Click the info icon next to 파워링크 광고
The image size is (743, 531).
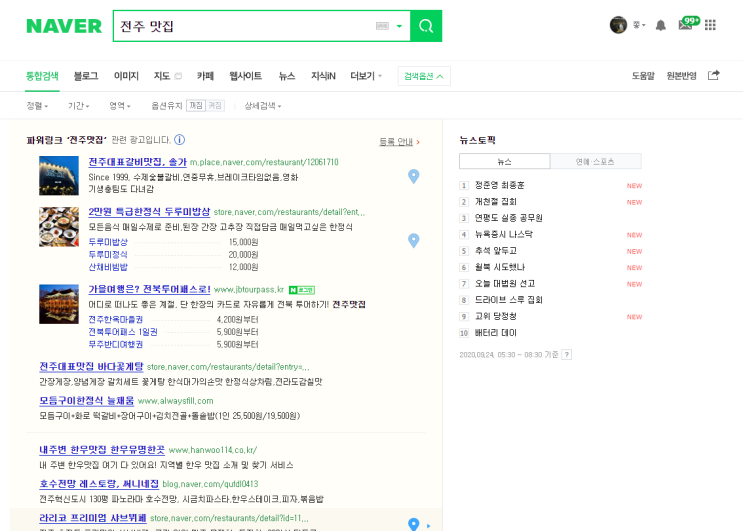180,140
